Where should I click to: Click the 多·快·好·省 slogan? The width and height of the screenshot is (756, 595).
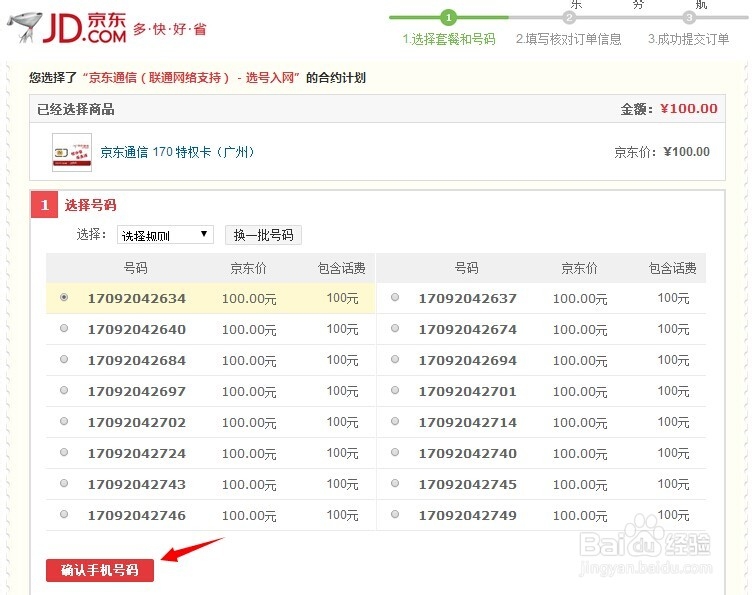click(170, 29)
